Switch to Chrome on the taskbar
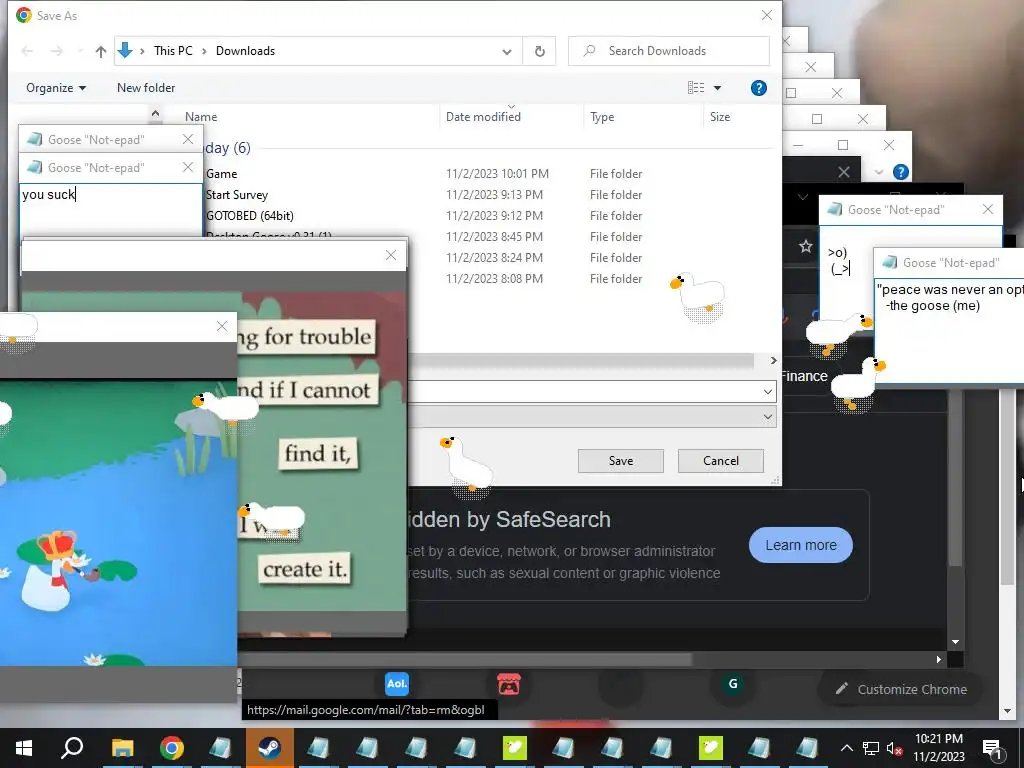The image size is (1024, 768). coord(171,748)
